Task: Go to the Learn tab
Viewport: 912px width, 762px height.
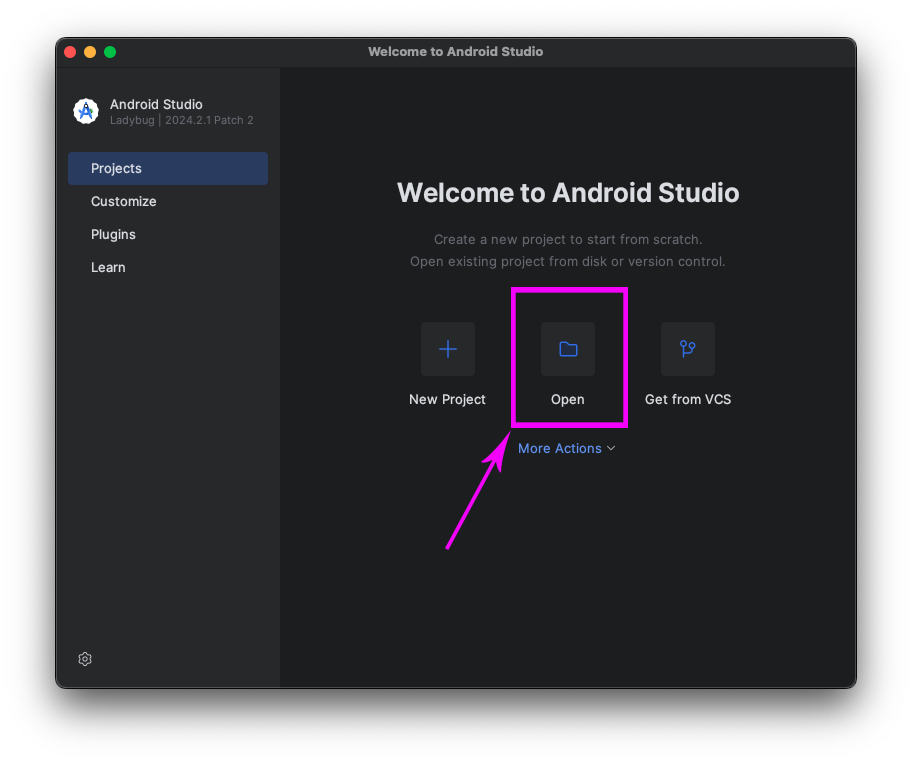Action: (x=168, y=268)
